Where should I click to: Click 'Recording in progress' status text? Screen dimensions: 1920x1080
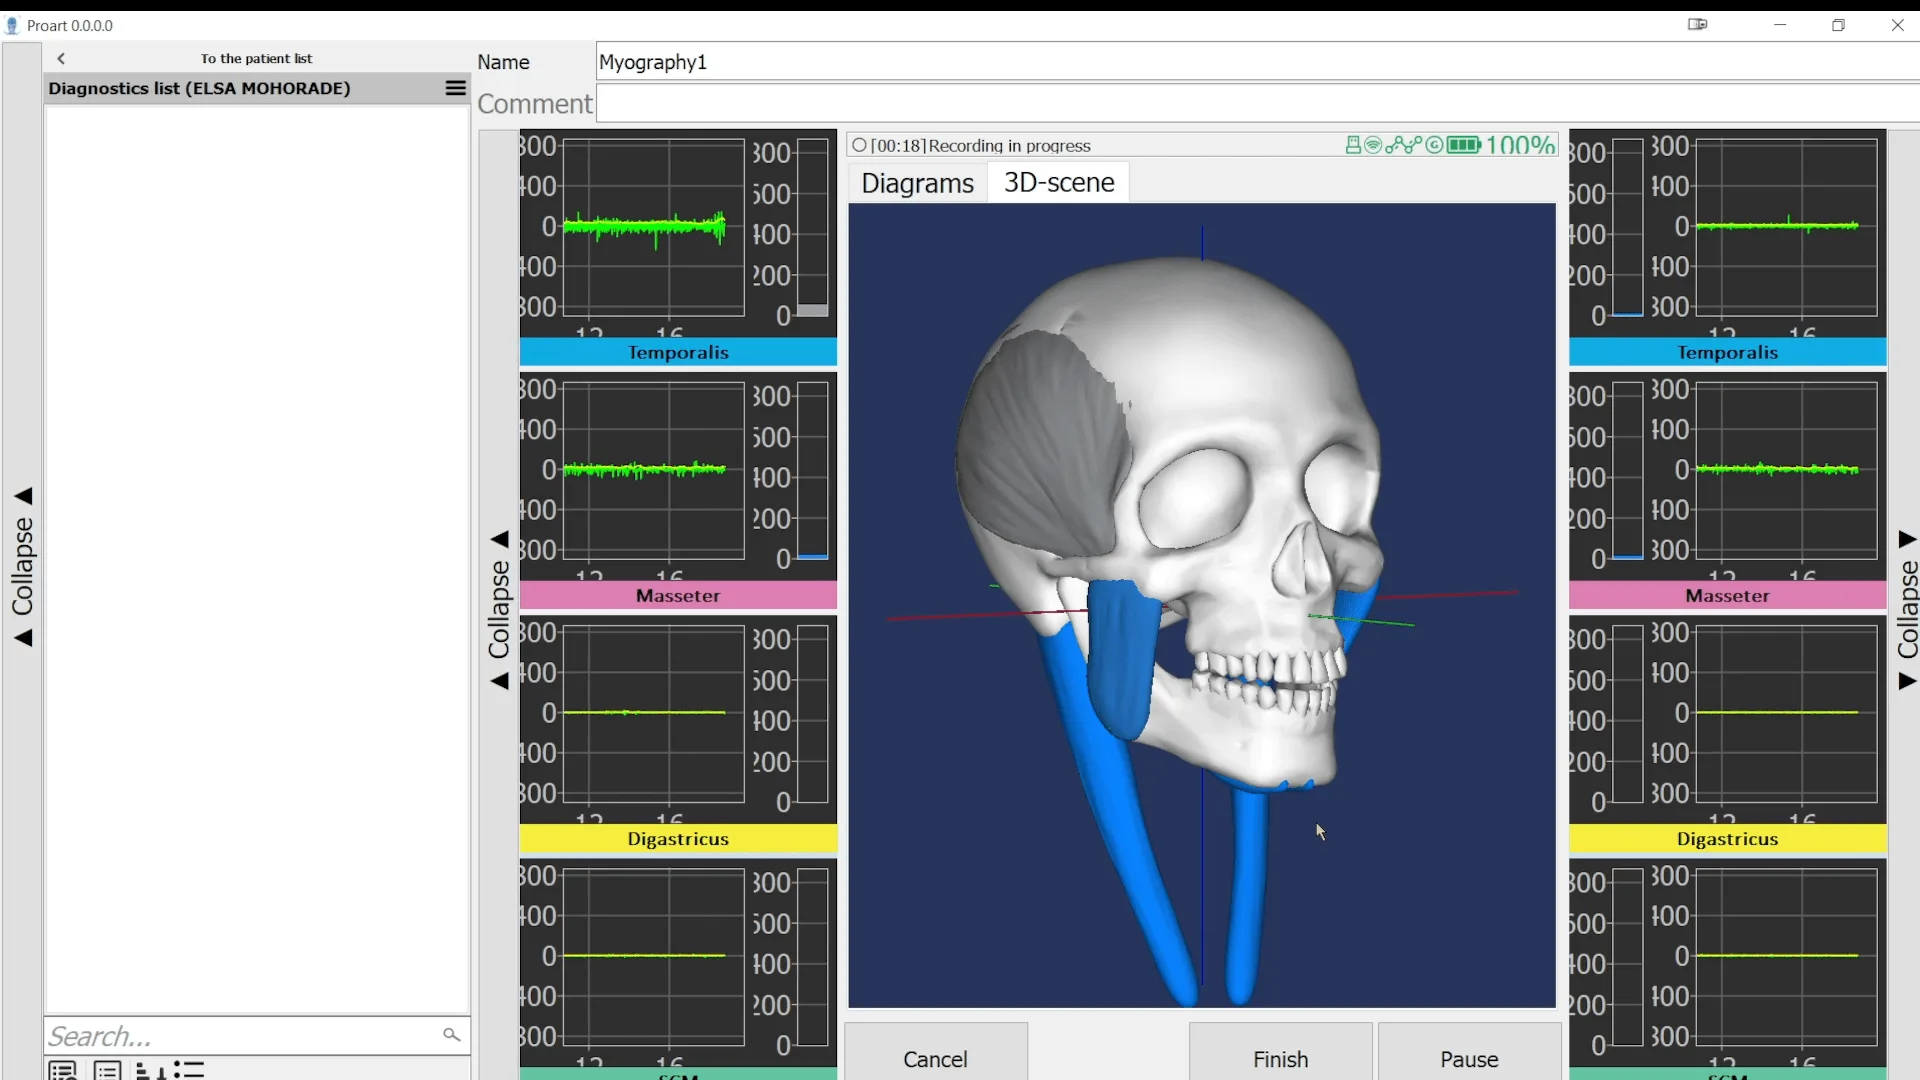pyautogui.click(x=1009, y=146)
